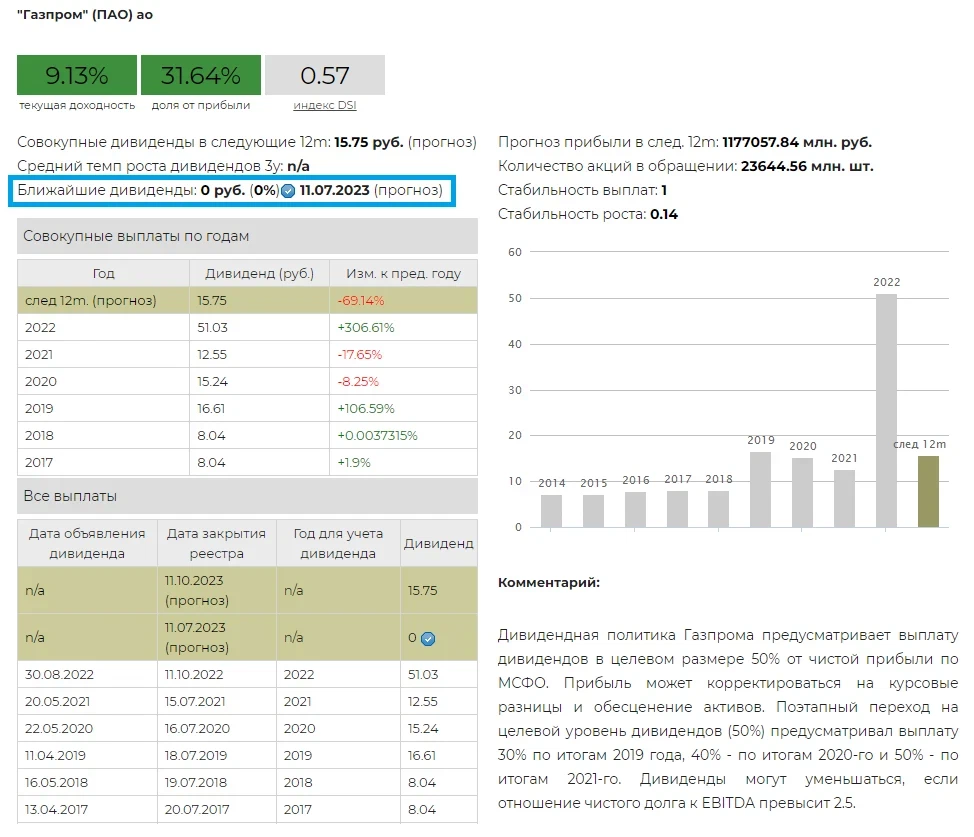
Task: Click the green 9.13% current yield tile
Action: click(x=77, y=75)
